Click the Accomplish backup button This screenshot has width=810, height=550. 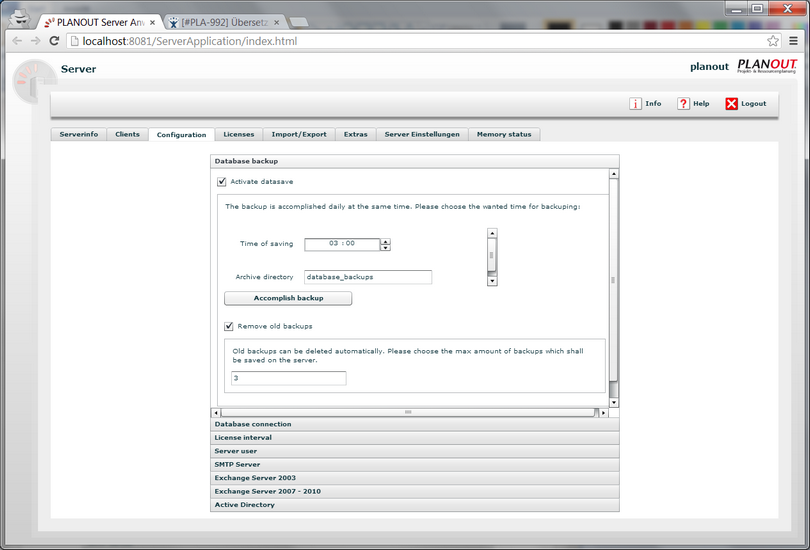(288, 298)
